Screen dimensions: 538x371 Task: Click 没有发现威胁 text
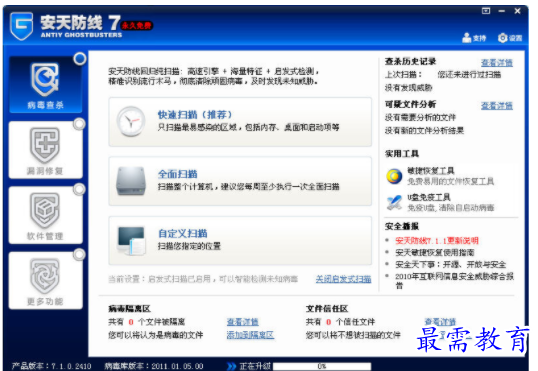coord(408,88)
